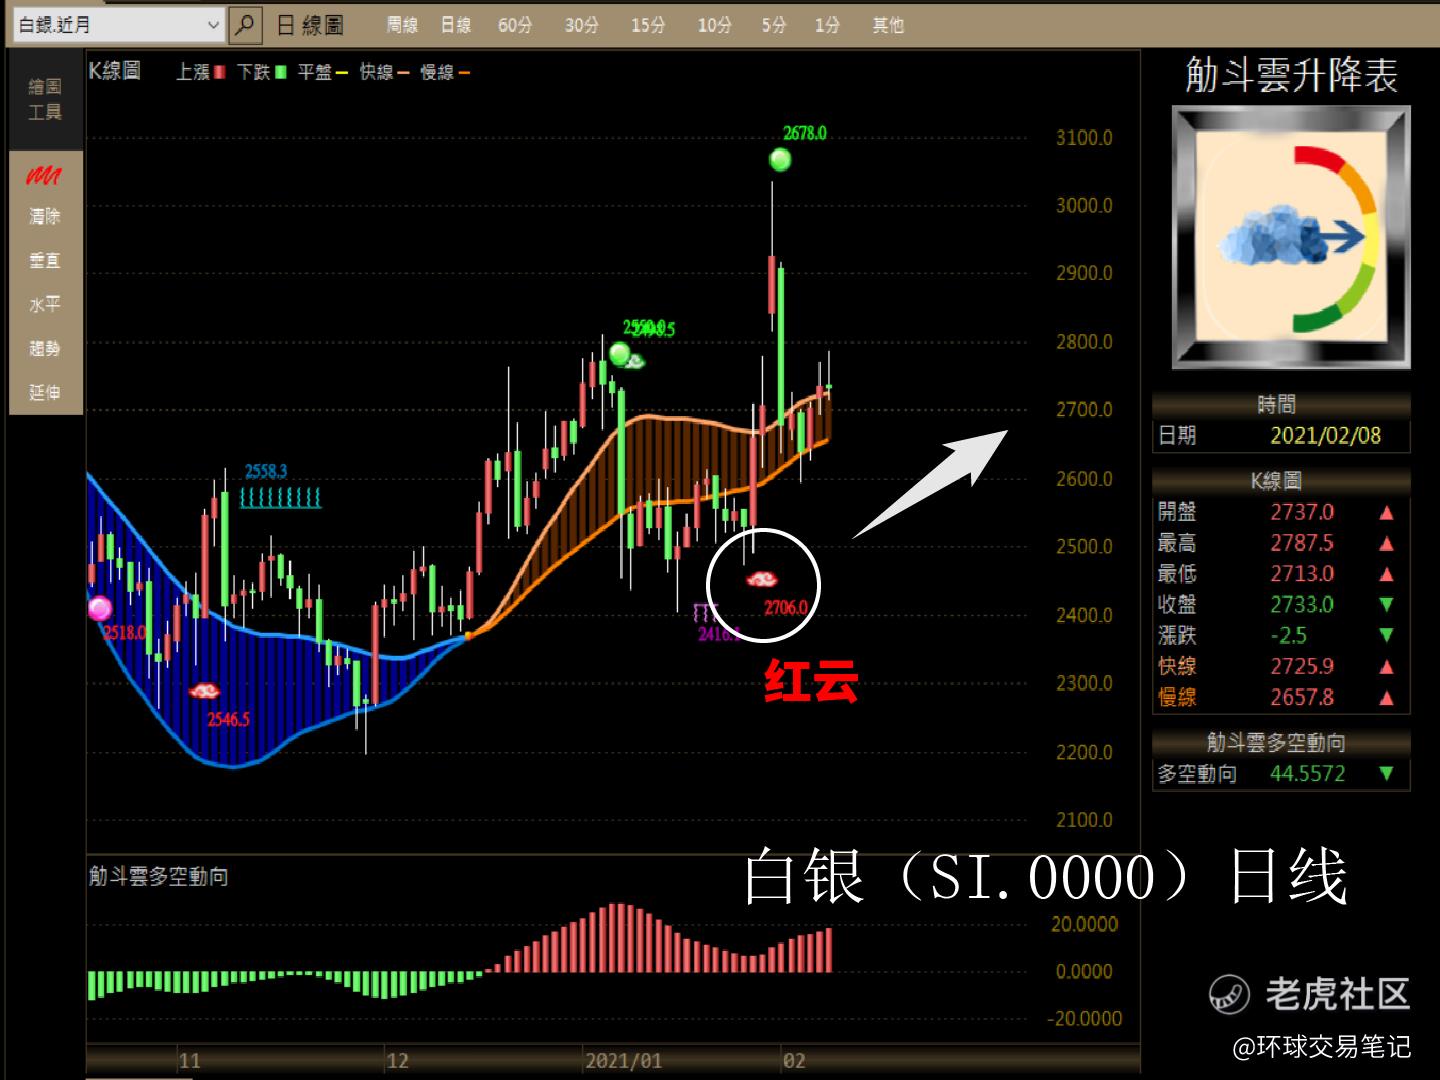Click the 2100.0 price axis label
Screen dimensions: 1440x1080
coord(1084,820)
